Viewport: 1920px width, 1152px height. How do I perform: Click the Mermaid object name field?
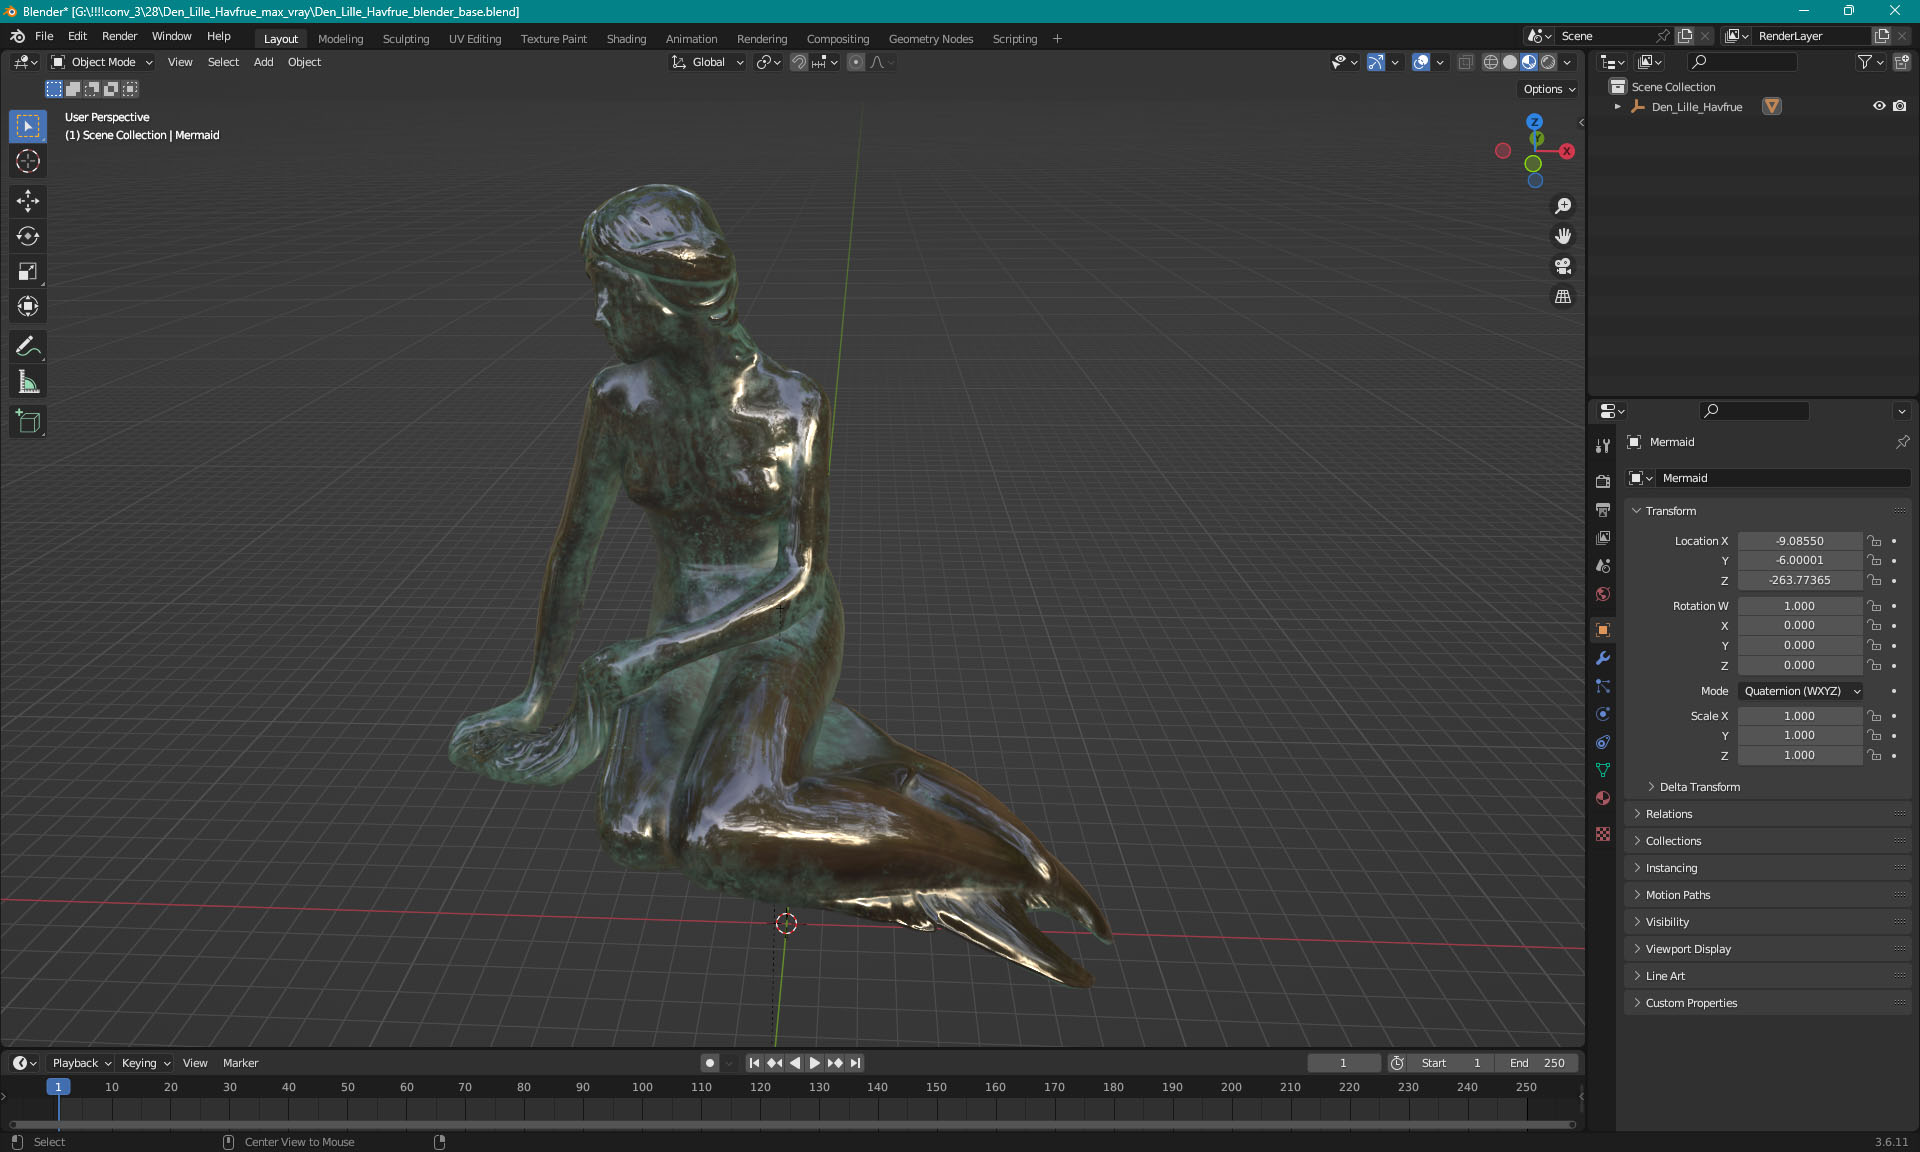[x=1784, y=478]
